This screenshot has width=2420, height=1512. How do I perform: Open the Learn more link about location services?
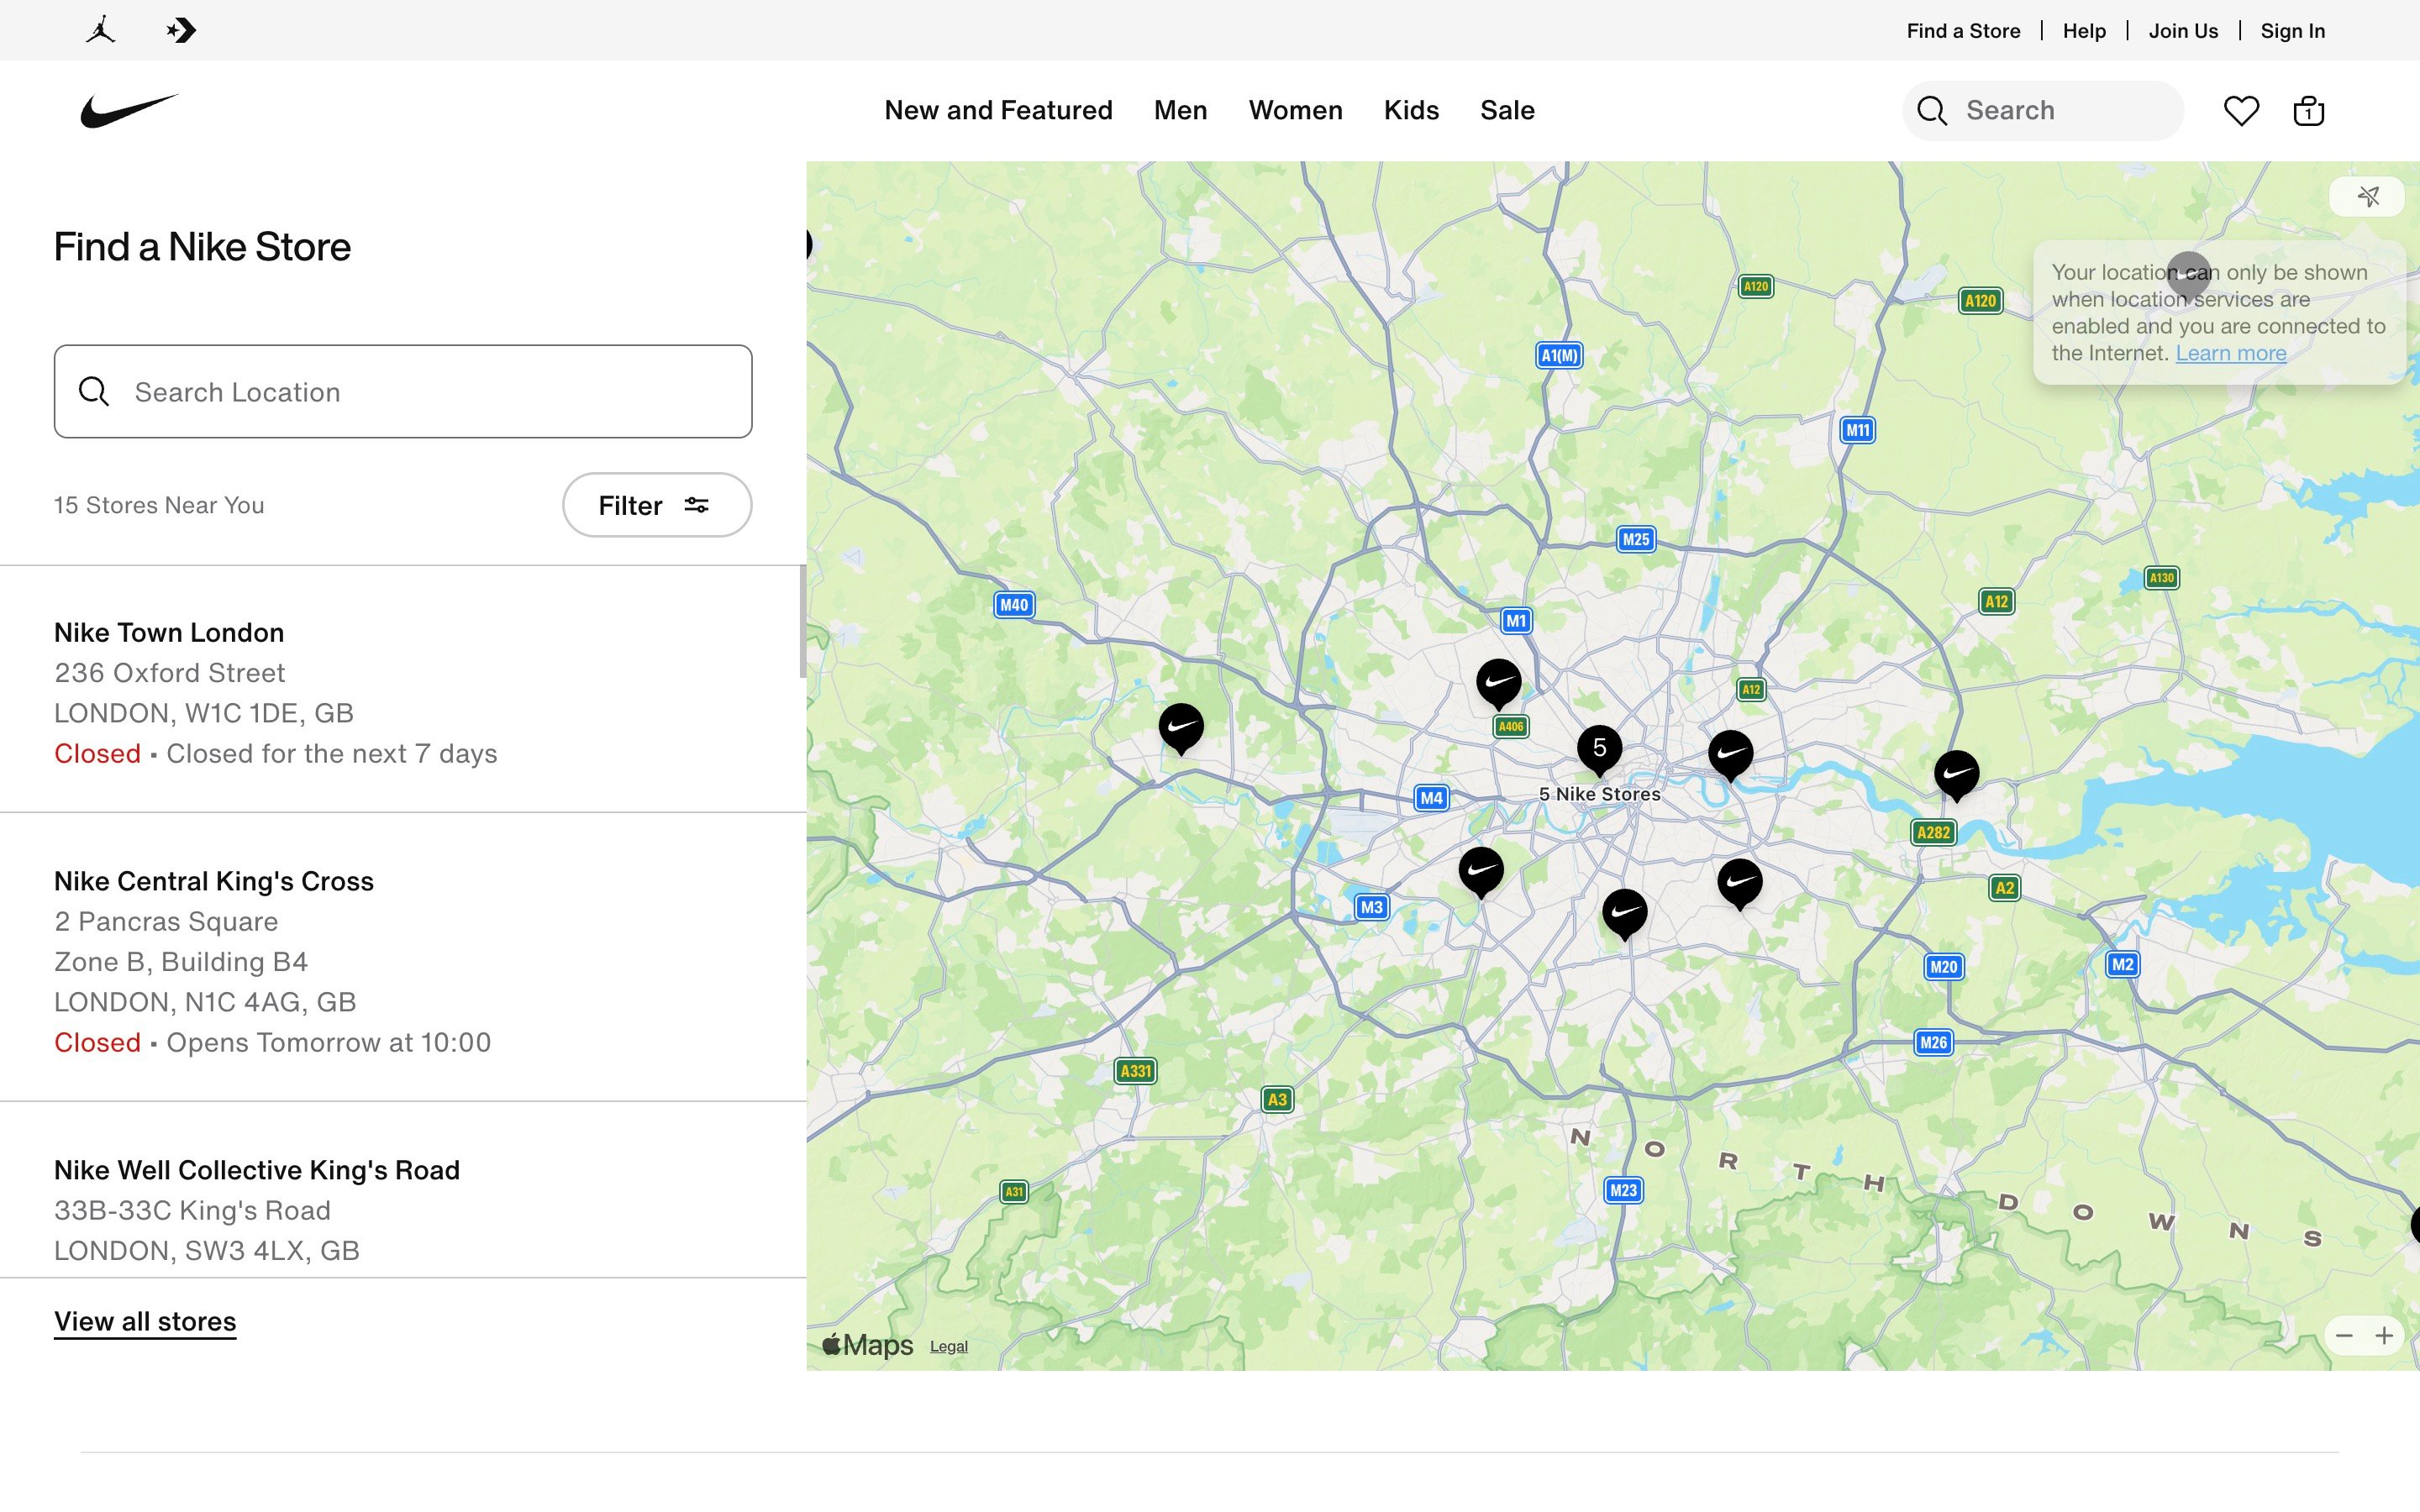[2232, 352]
